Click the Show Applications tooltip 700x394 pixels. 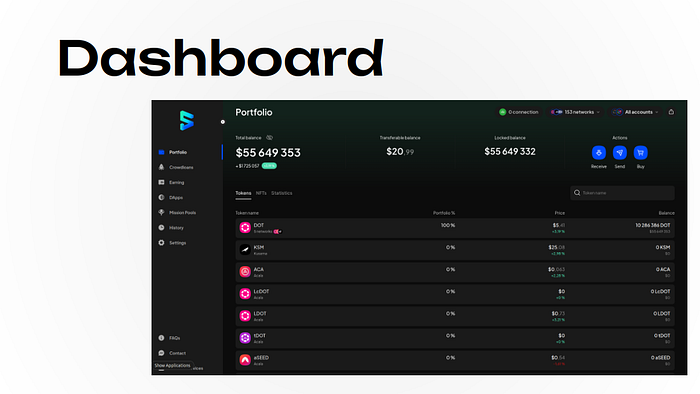(x=172, y=365)
